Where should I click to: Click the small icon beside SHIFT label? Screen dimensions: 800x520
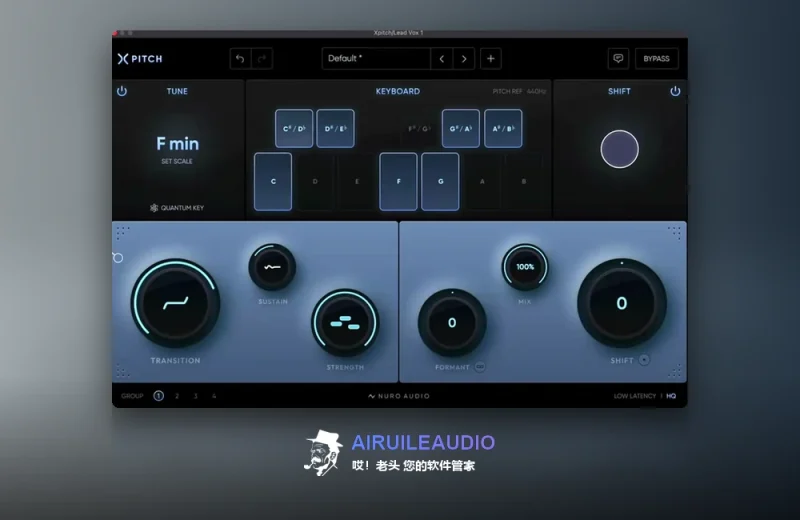coord(644,360)
